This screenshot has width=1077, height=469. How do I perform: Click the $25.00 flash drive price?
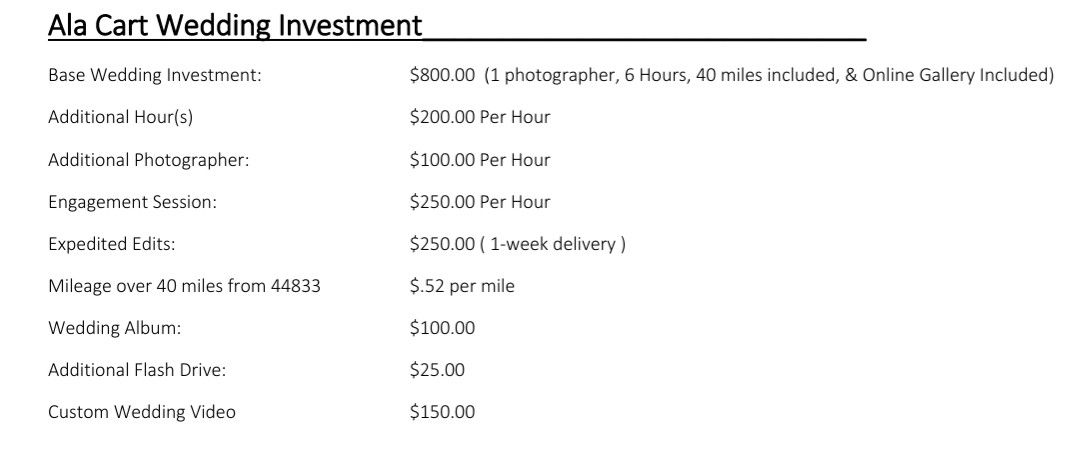(437, 370)
